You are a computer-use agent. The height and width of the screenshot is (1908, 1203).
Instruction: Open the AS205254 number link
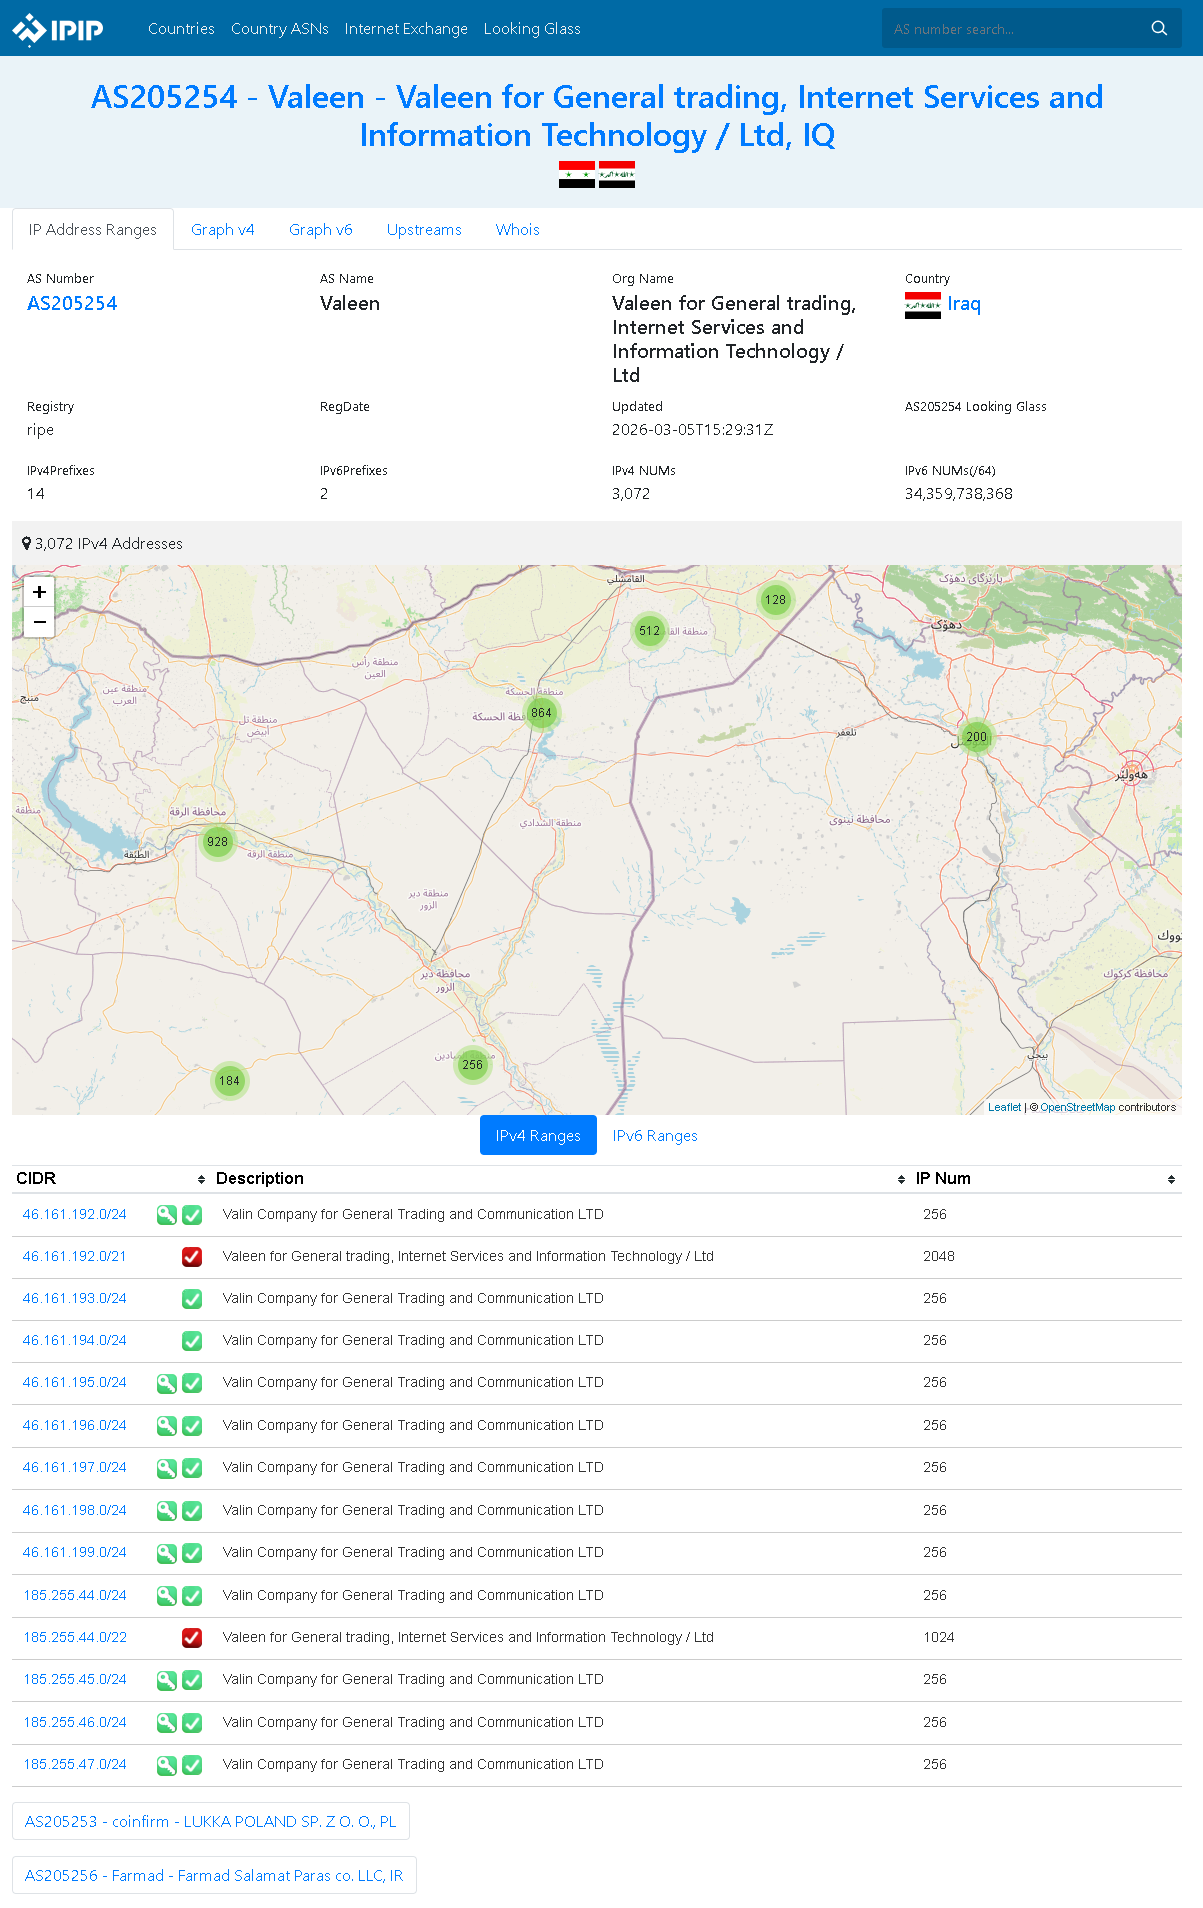pos(72,304)
